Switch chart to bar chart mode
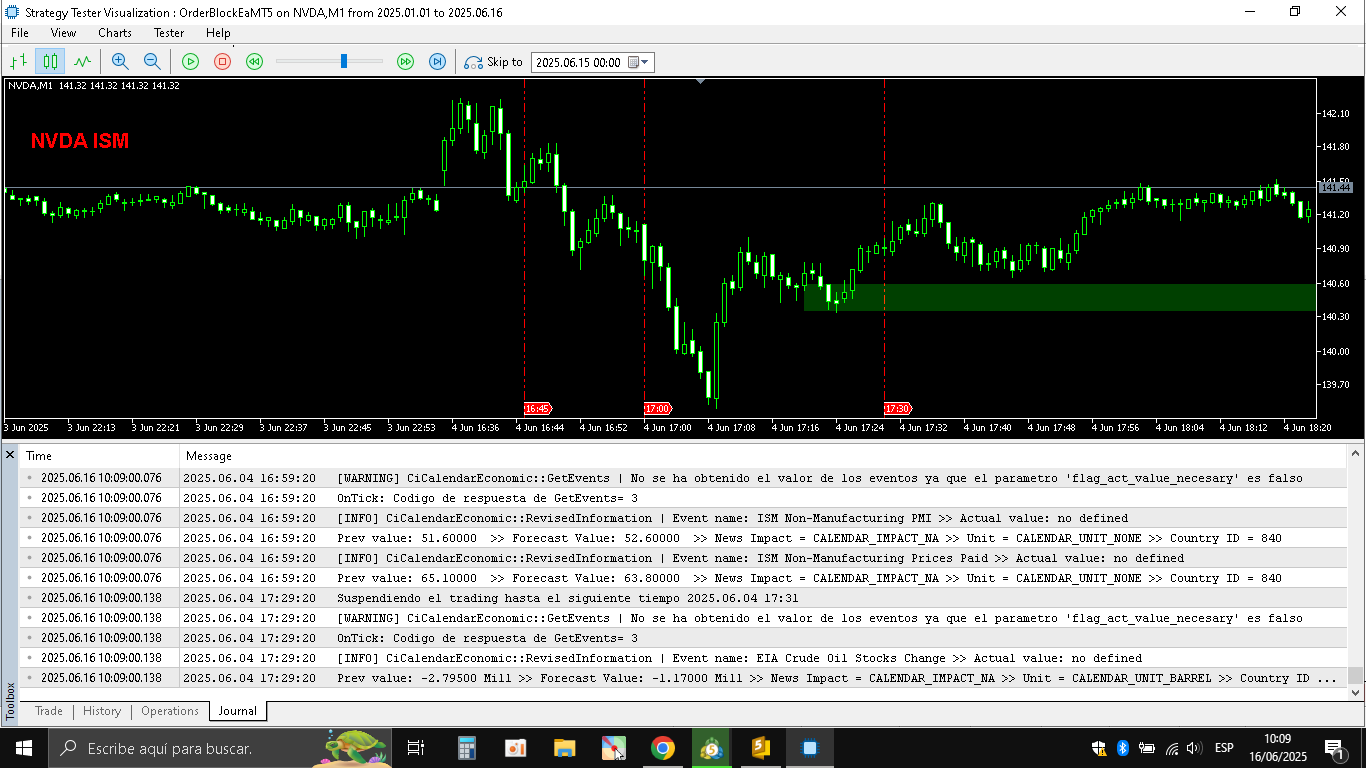 tap(18, 62)
